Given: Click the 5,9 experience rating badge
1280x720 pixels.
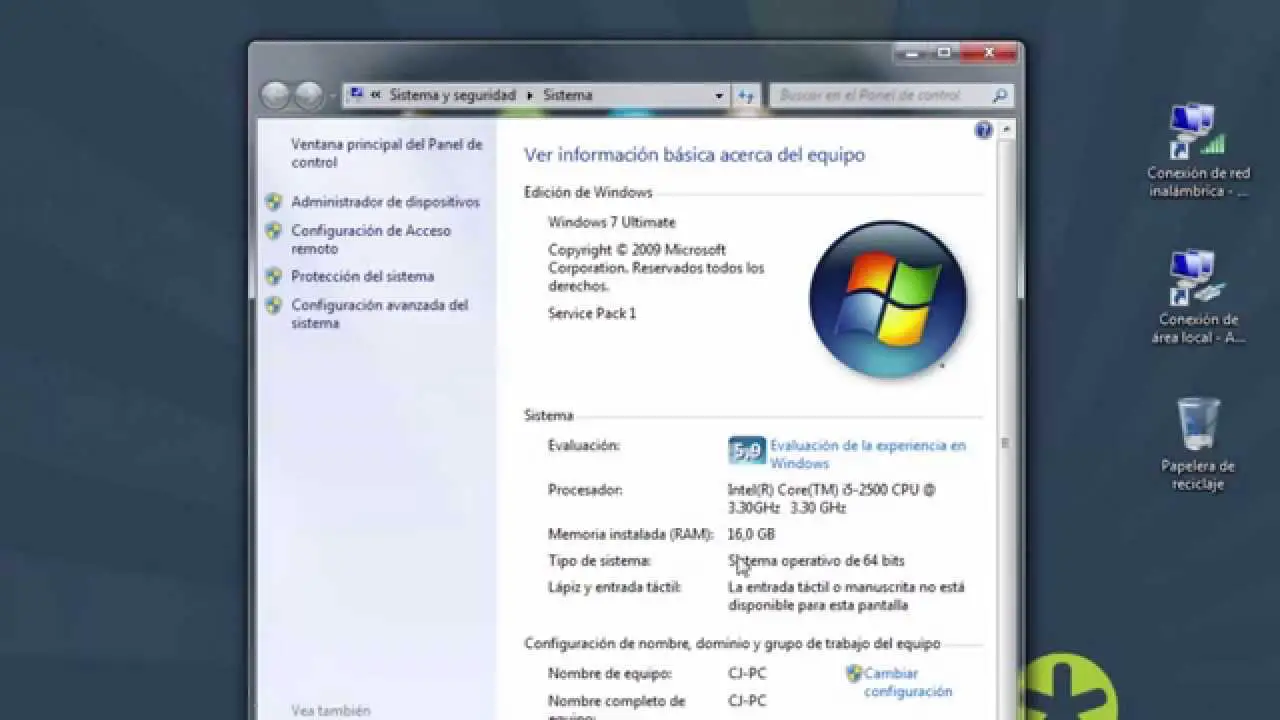Looking at the screenshot, I should pyautogui.click(x=747, y=451).
